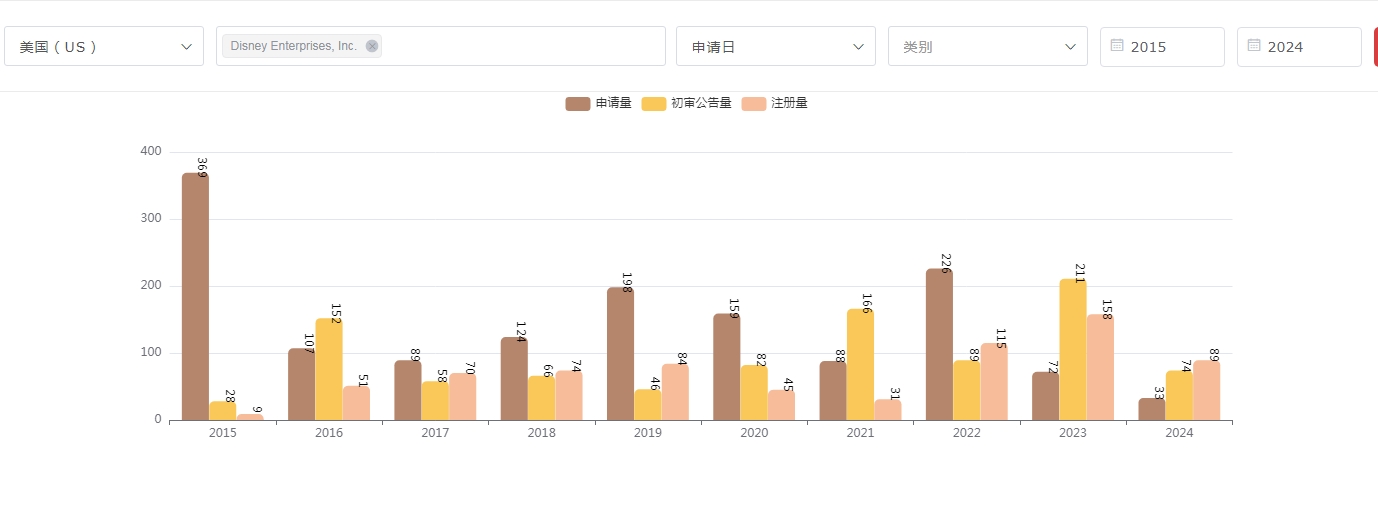Image resolution: width=1378 pixels, height=508 pixels.
Task: Select 2023 注册量 bar with 158
Action: coord(1100,367)
